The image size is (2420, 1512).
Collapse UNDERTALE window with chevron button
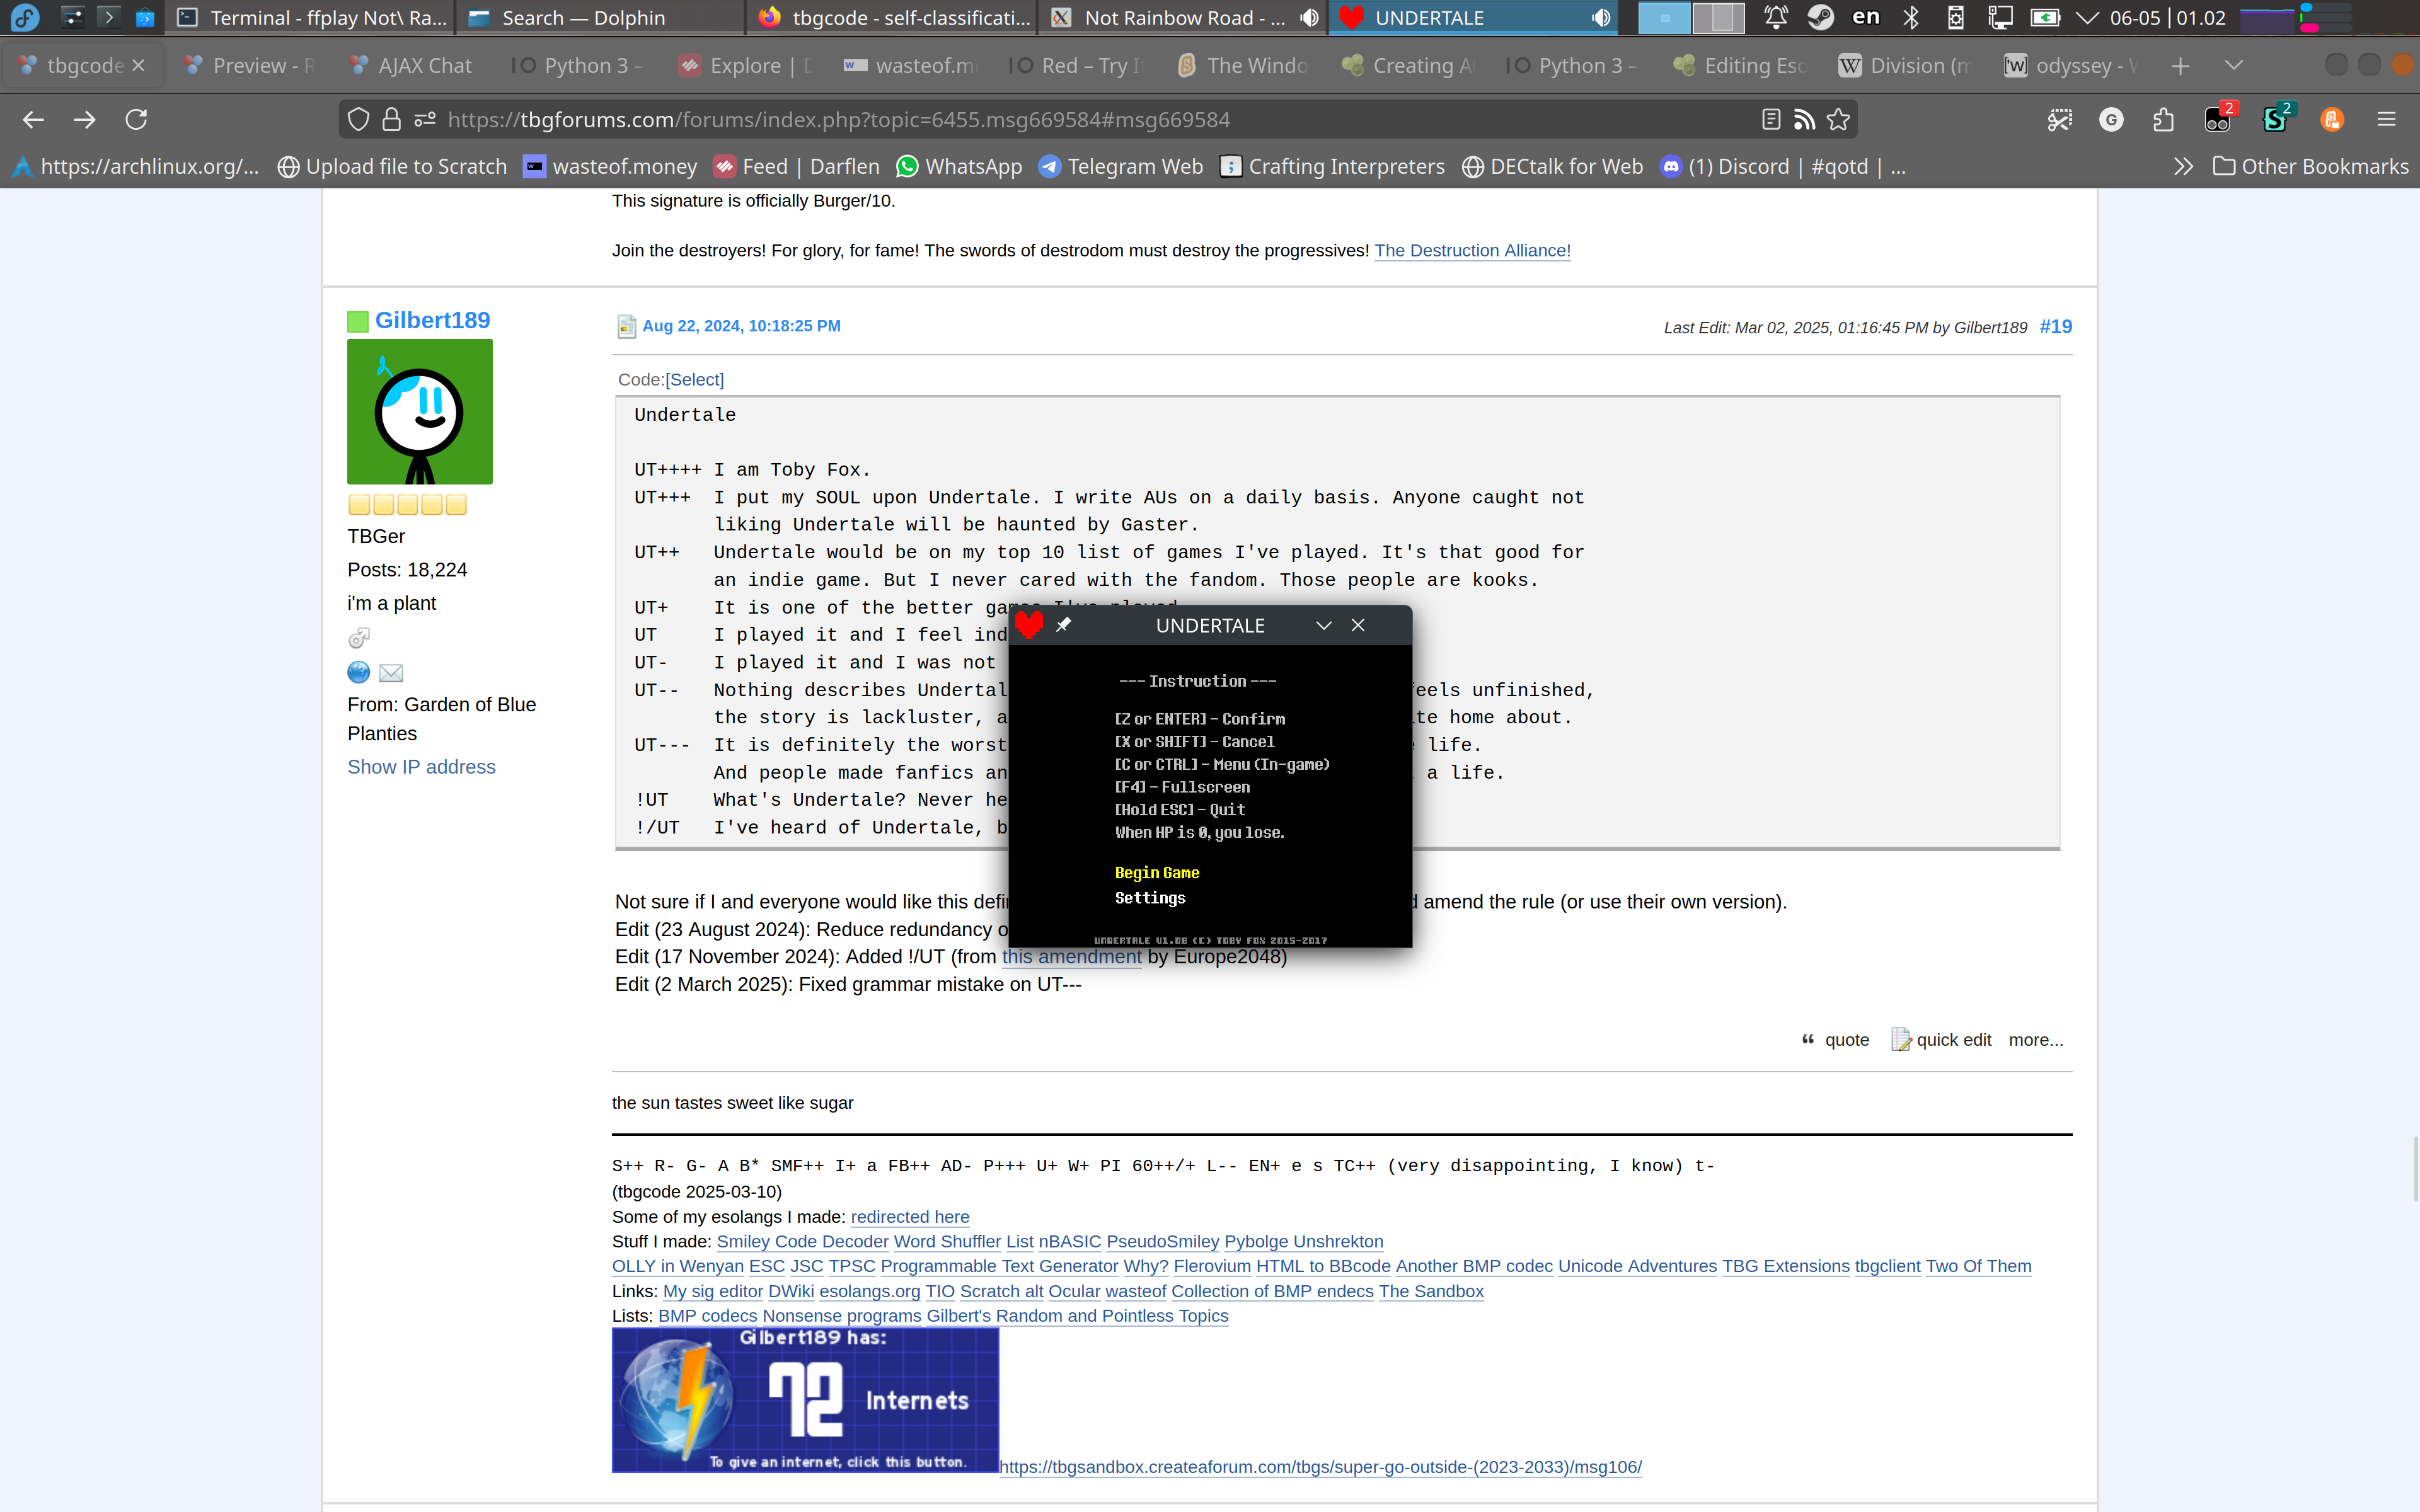point(1324,625)
